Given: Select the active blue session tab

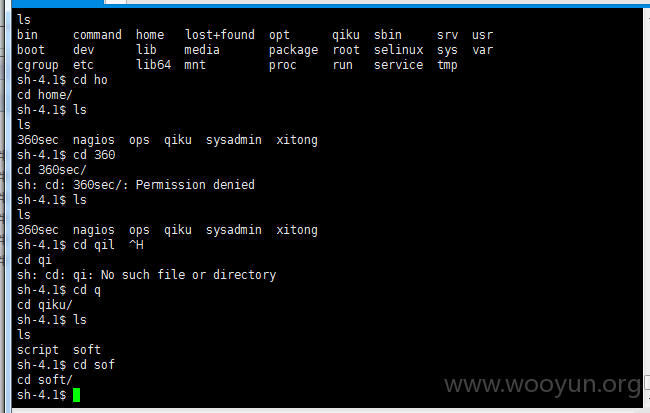Looking at the screenshot, I should click(57, 2).
